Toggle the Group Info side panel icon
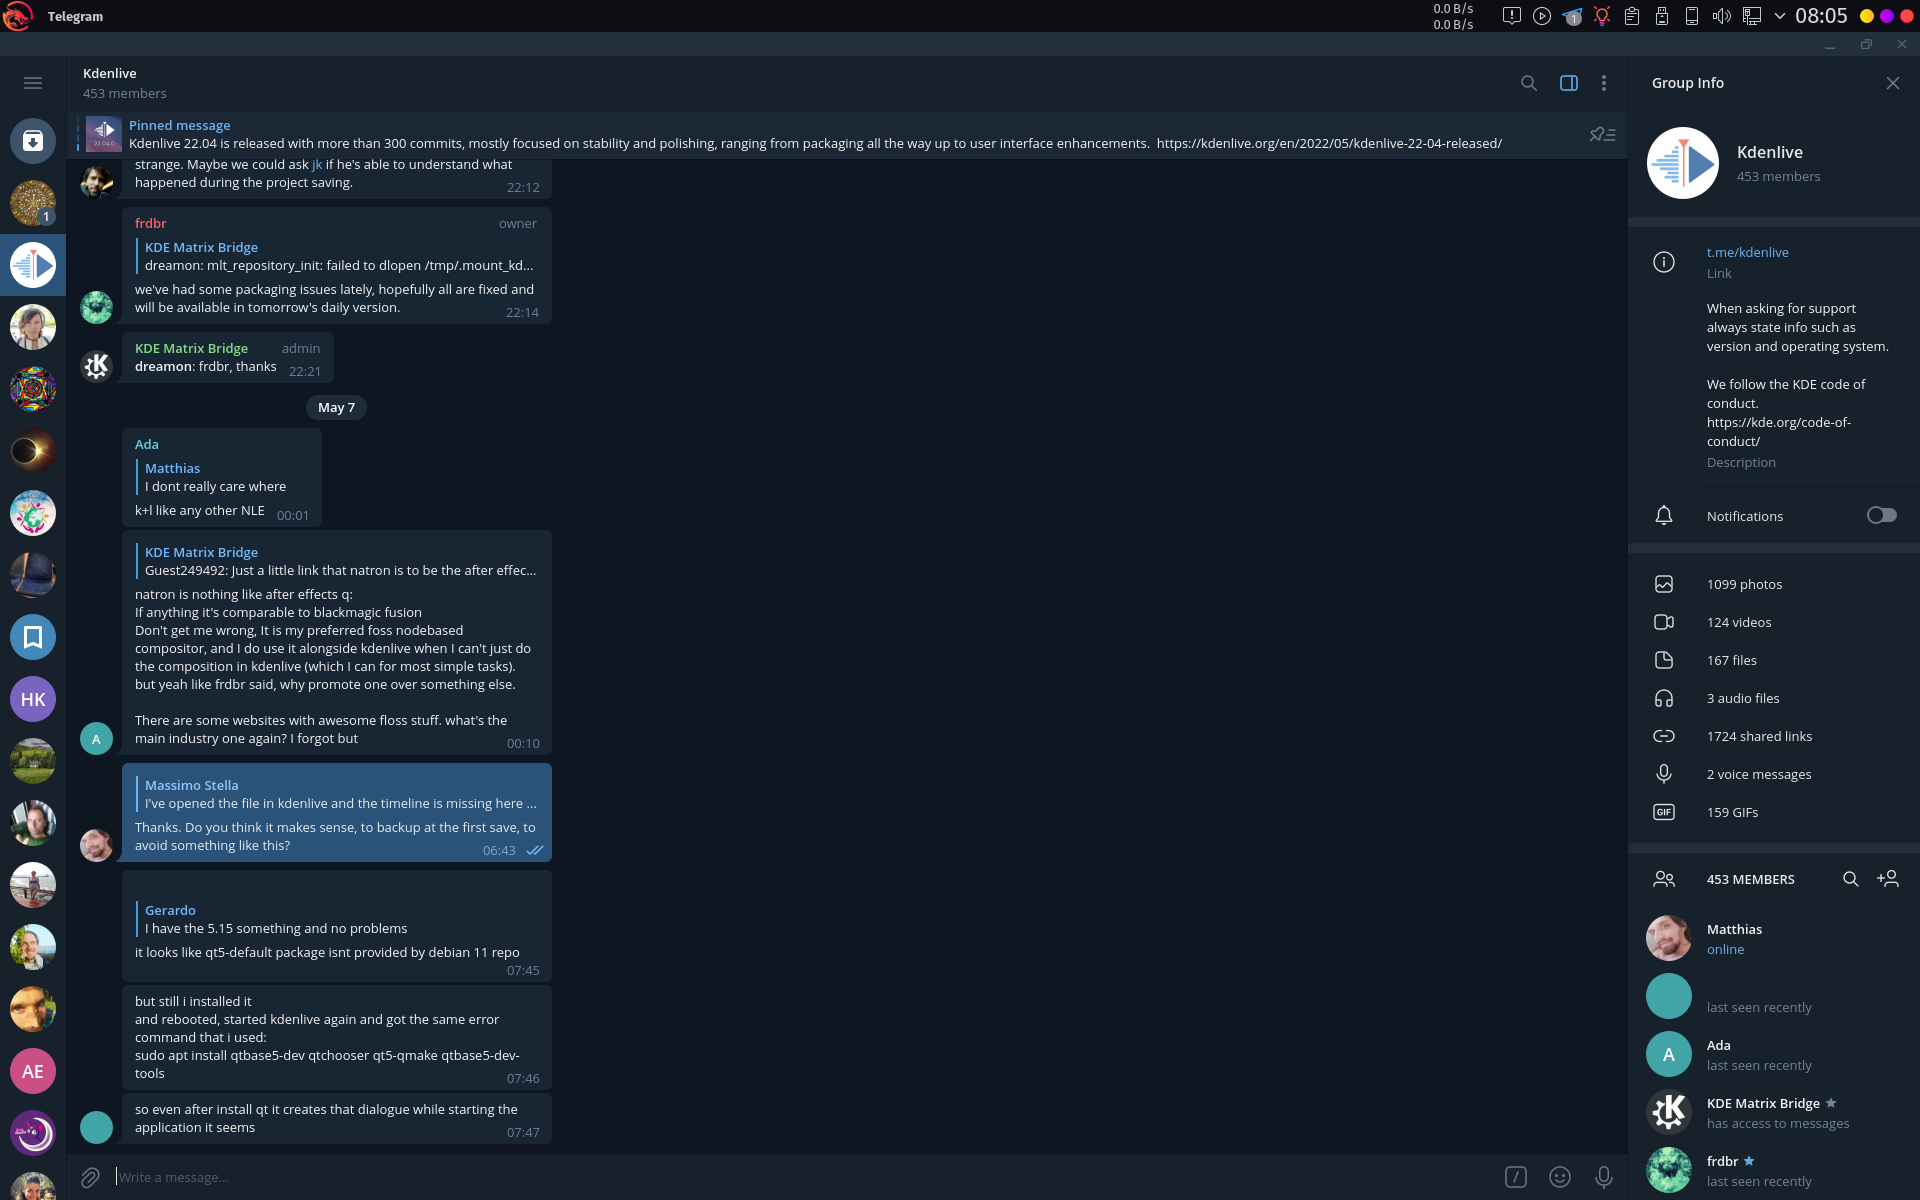 1568,83
